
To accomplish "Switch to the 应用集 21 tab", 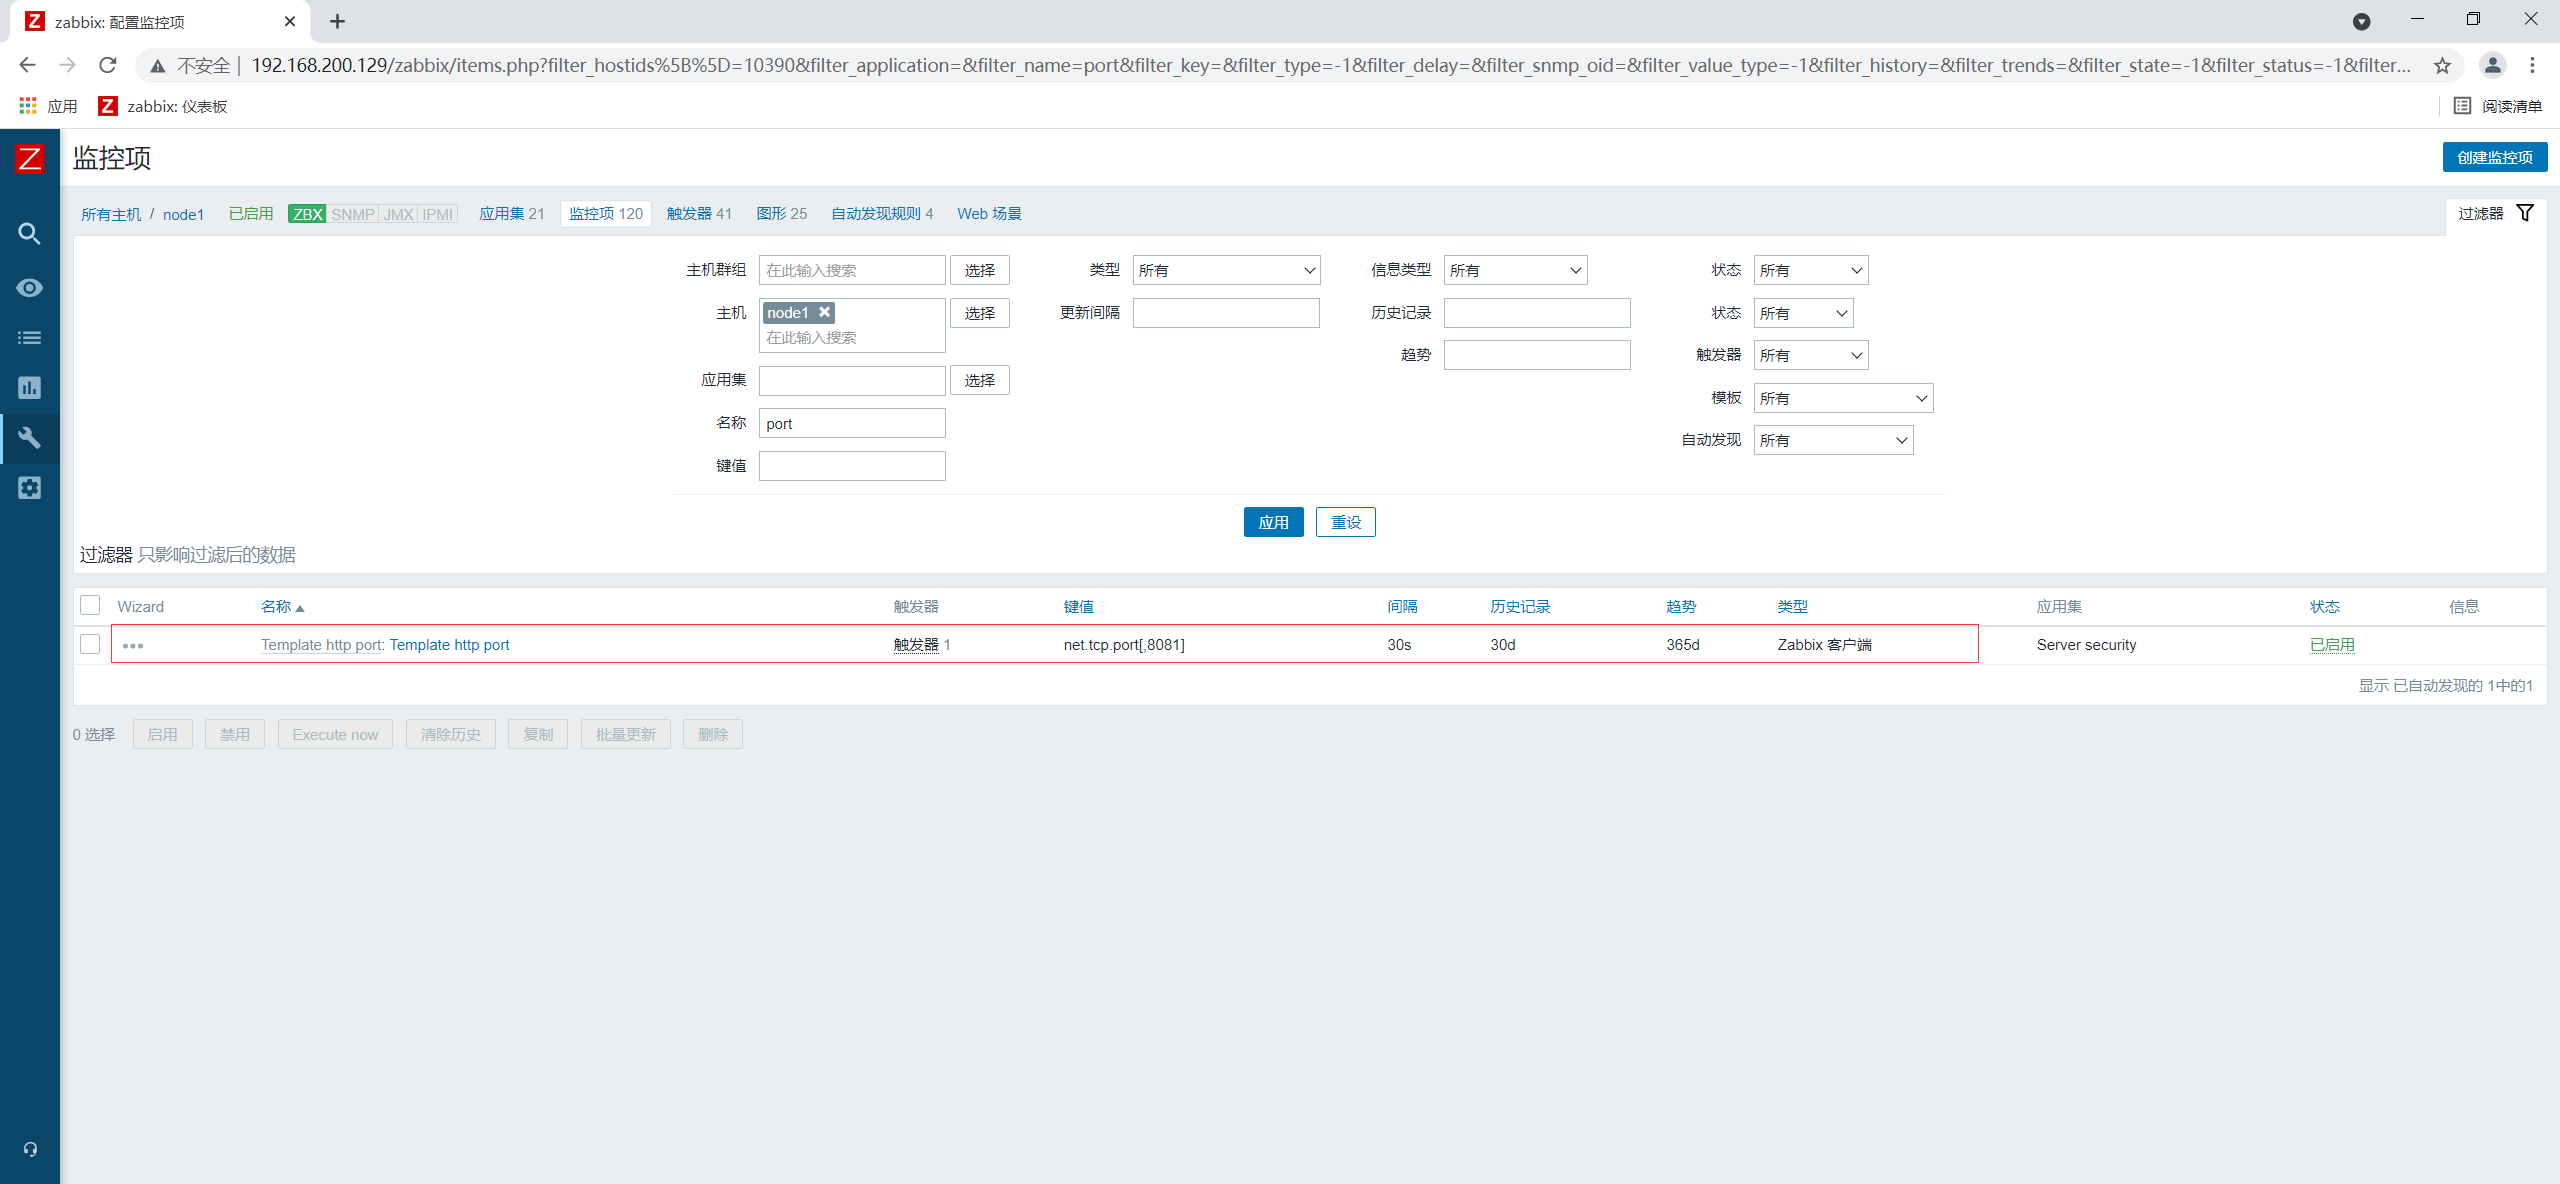I will tap(511, 214).
